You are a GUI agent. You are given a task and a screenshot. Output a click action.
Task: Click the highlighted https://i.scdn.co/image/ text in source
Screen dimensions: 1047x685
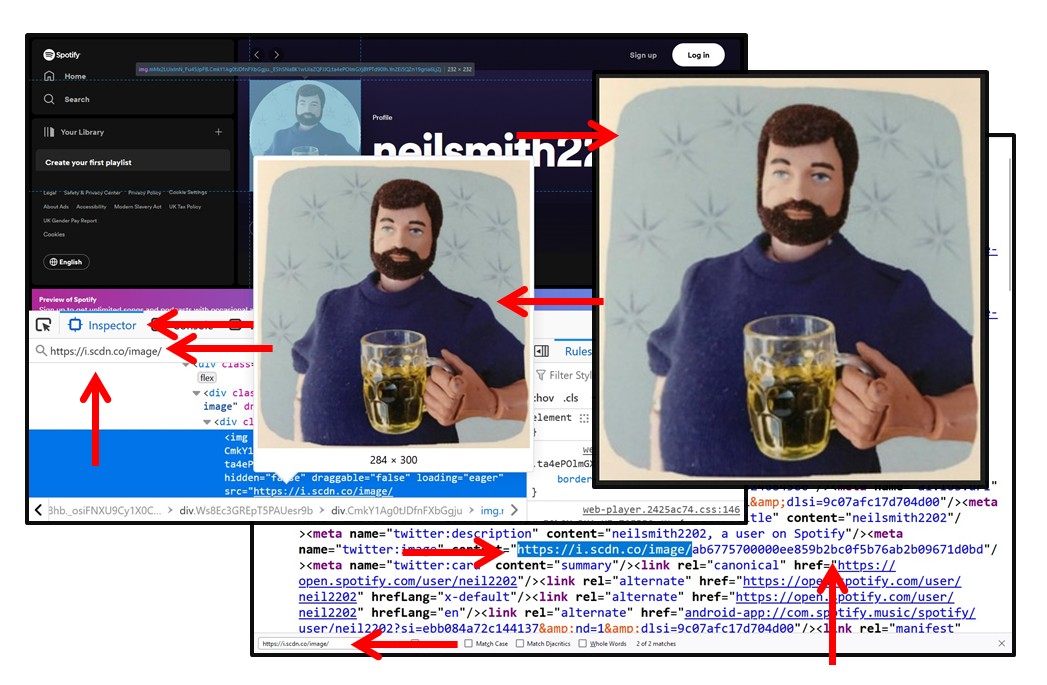coord(604,549)
